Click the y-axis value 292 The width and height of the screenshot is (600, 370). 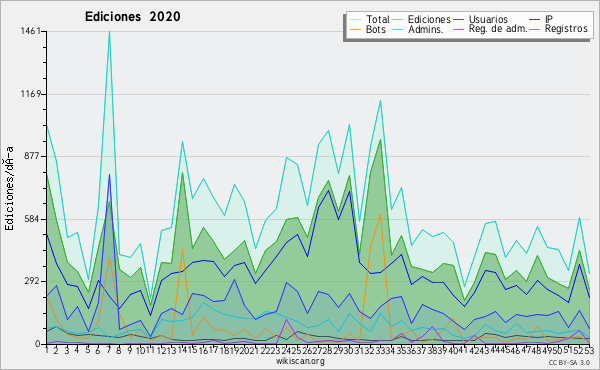point(33,281)
